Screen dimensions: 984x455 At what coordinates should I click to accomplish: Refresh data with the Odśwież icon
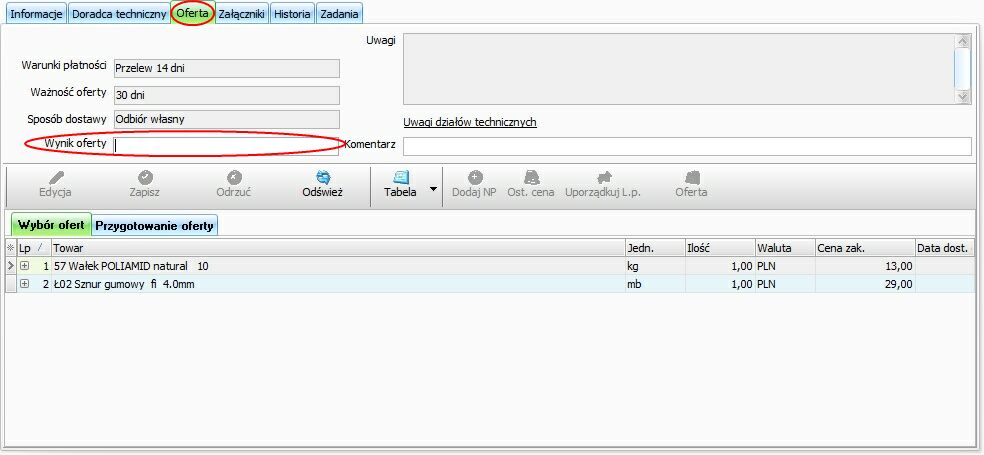pos(323,177)
